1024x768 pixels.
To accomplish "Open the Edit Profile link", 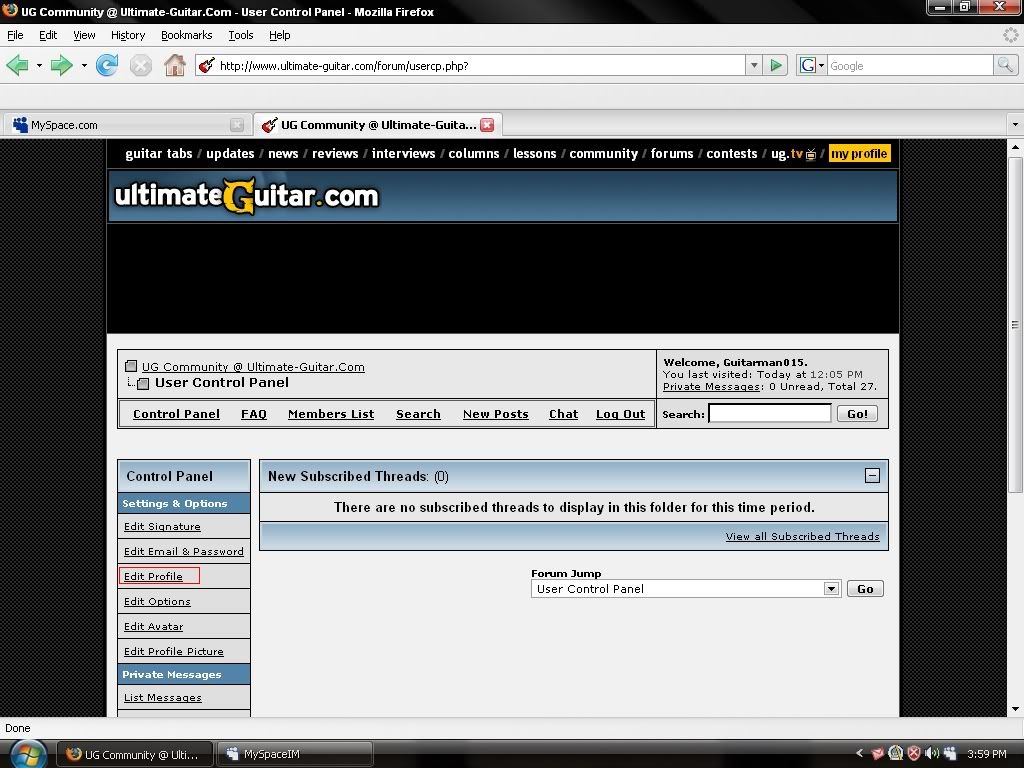I will tap(153, 576).
